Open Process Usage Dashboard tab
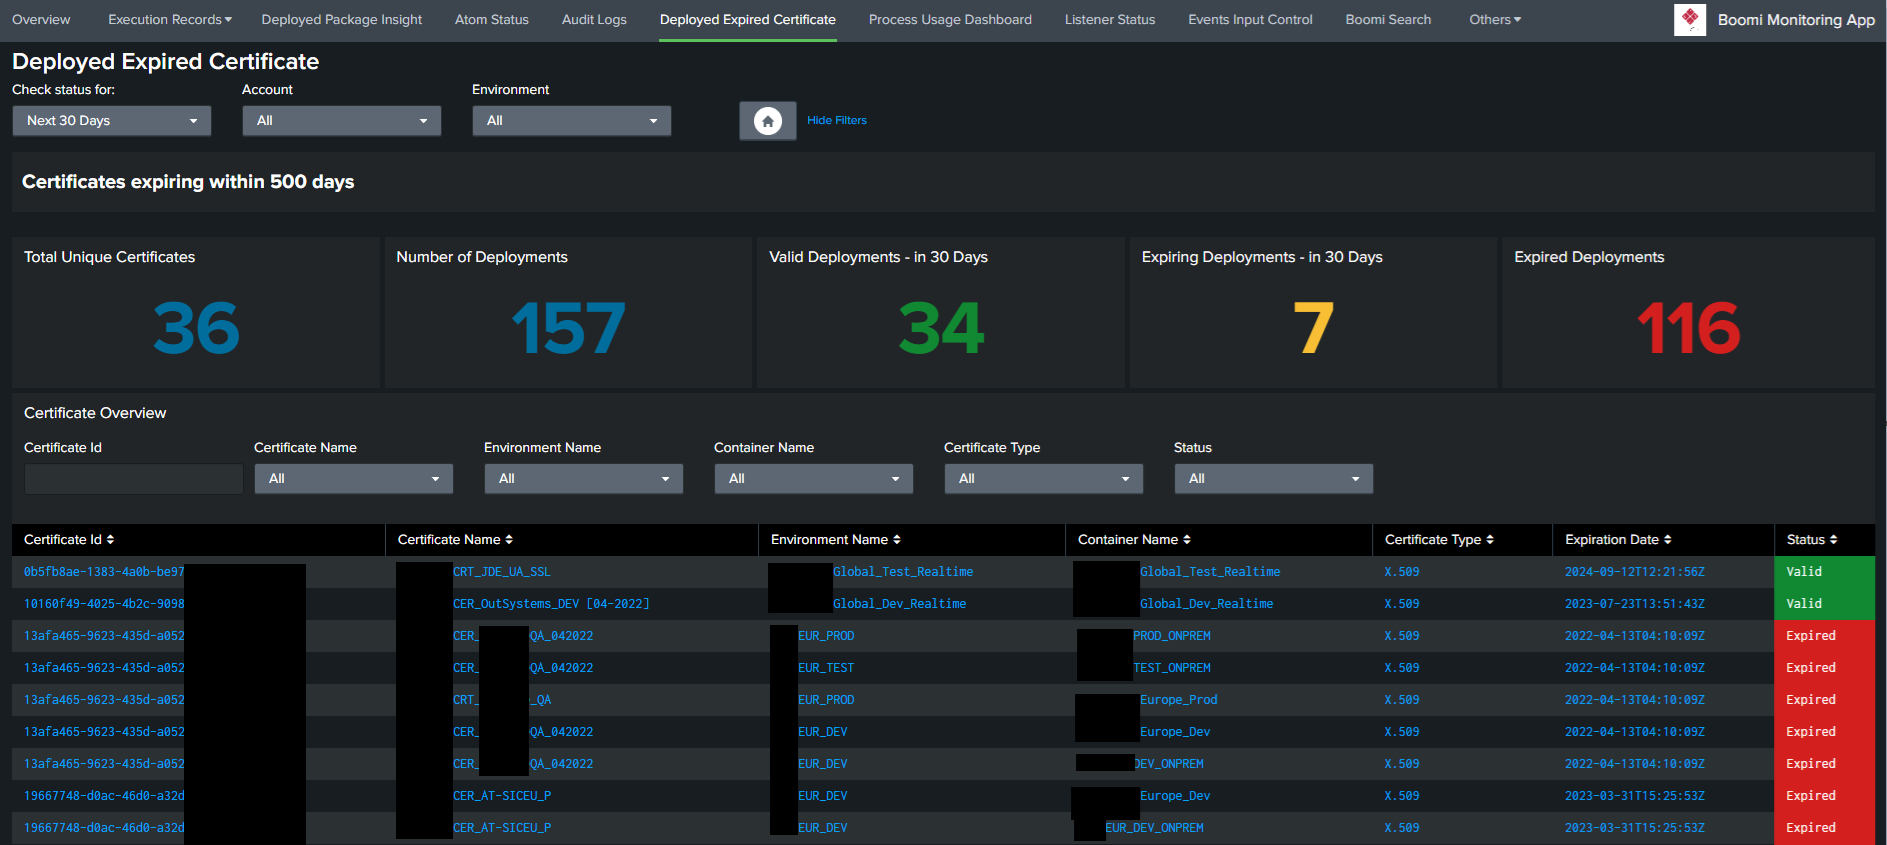The height and width of the screenshot is (845, 1887). (x=950, y=20)
